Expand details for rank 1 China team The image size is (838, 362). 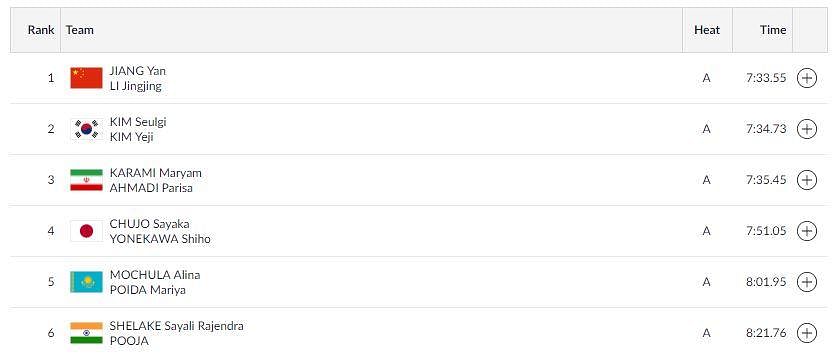(x=806, y=78)
